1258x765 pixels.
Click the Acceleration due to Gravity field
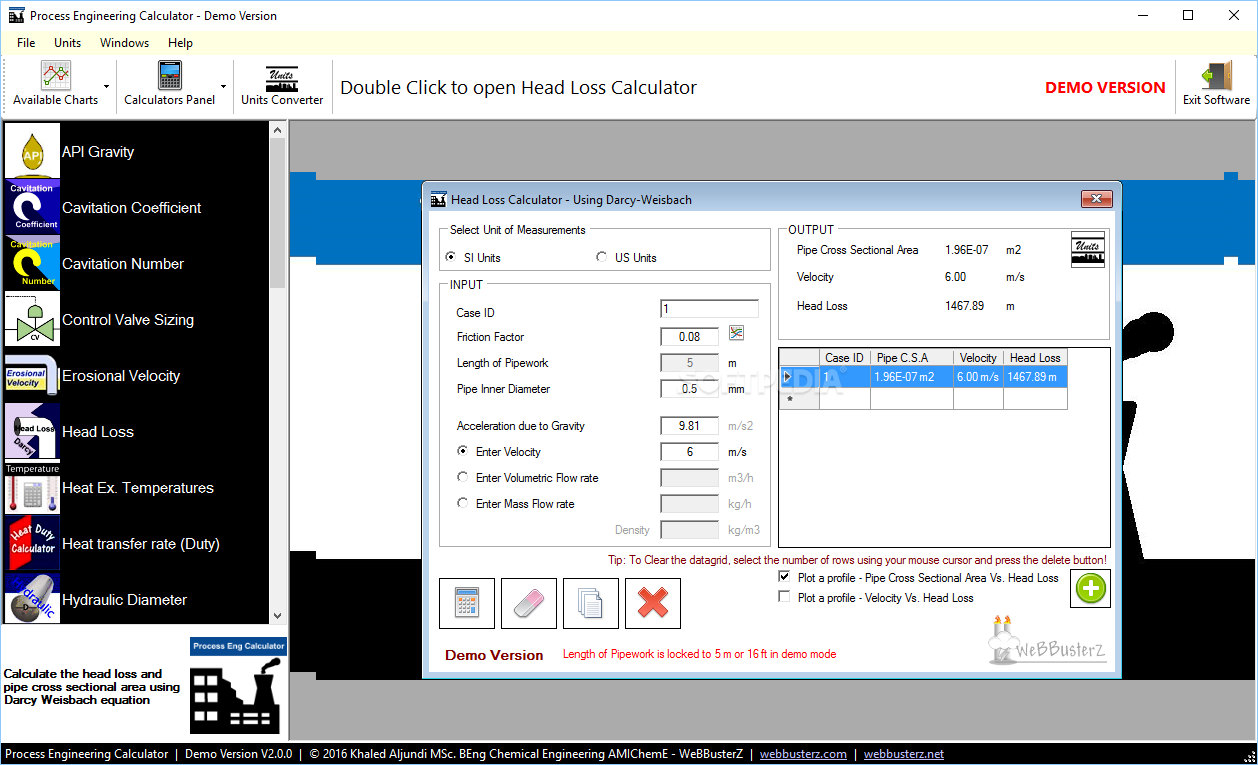(689, 425)
